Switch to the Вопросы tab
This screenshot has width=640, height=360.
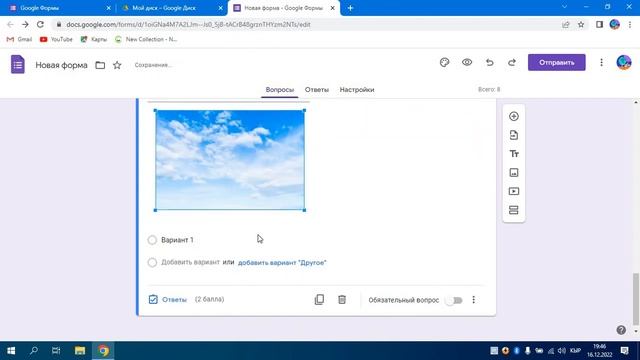click(x=280, y=90)
